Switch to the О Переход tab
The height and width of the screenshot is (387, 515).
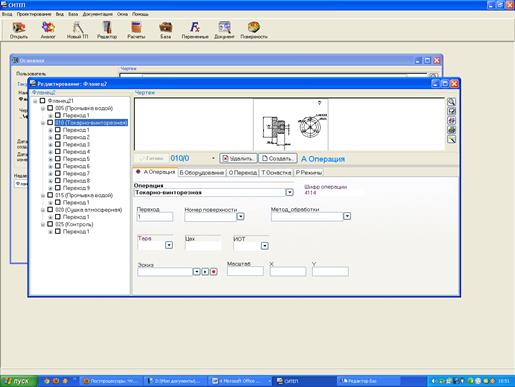pos(243,173)
